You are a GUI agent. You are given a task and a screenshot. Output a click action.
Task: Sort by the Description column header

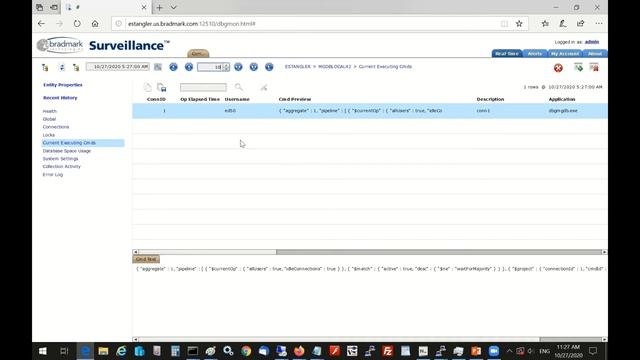(490, 99)
